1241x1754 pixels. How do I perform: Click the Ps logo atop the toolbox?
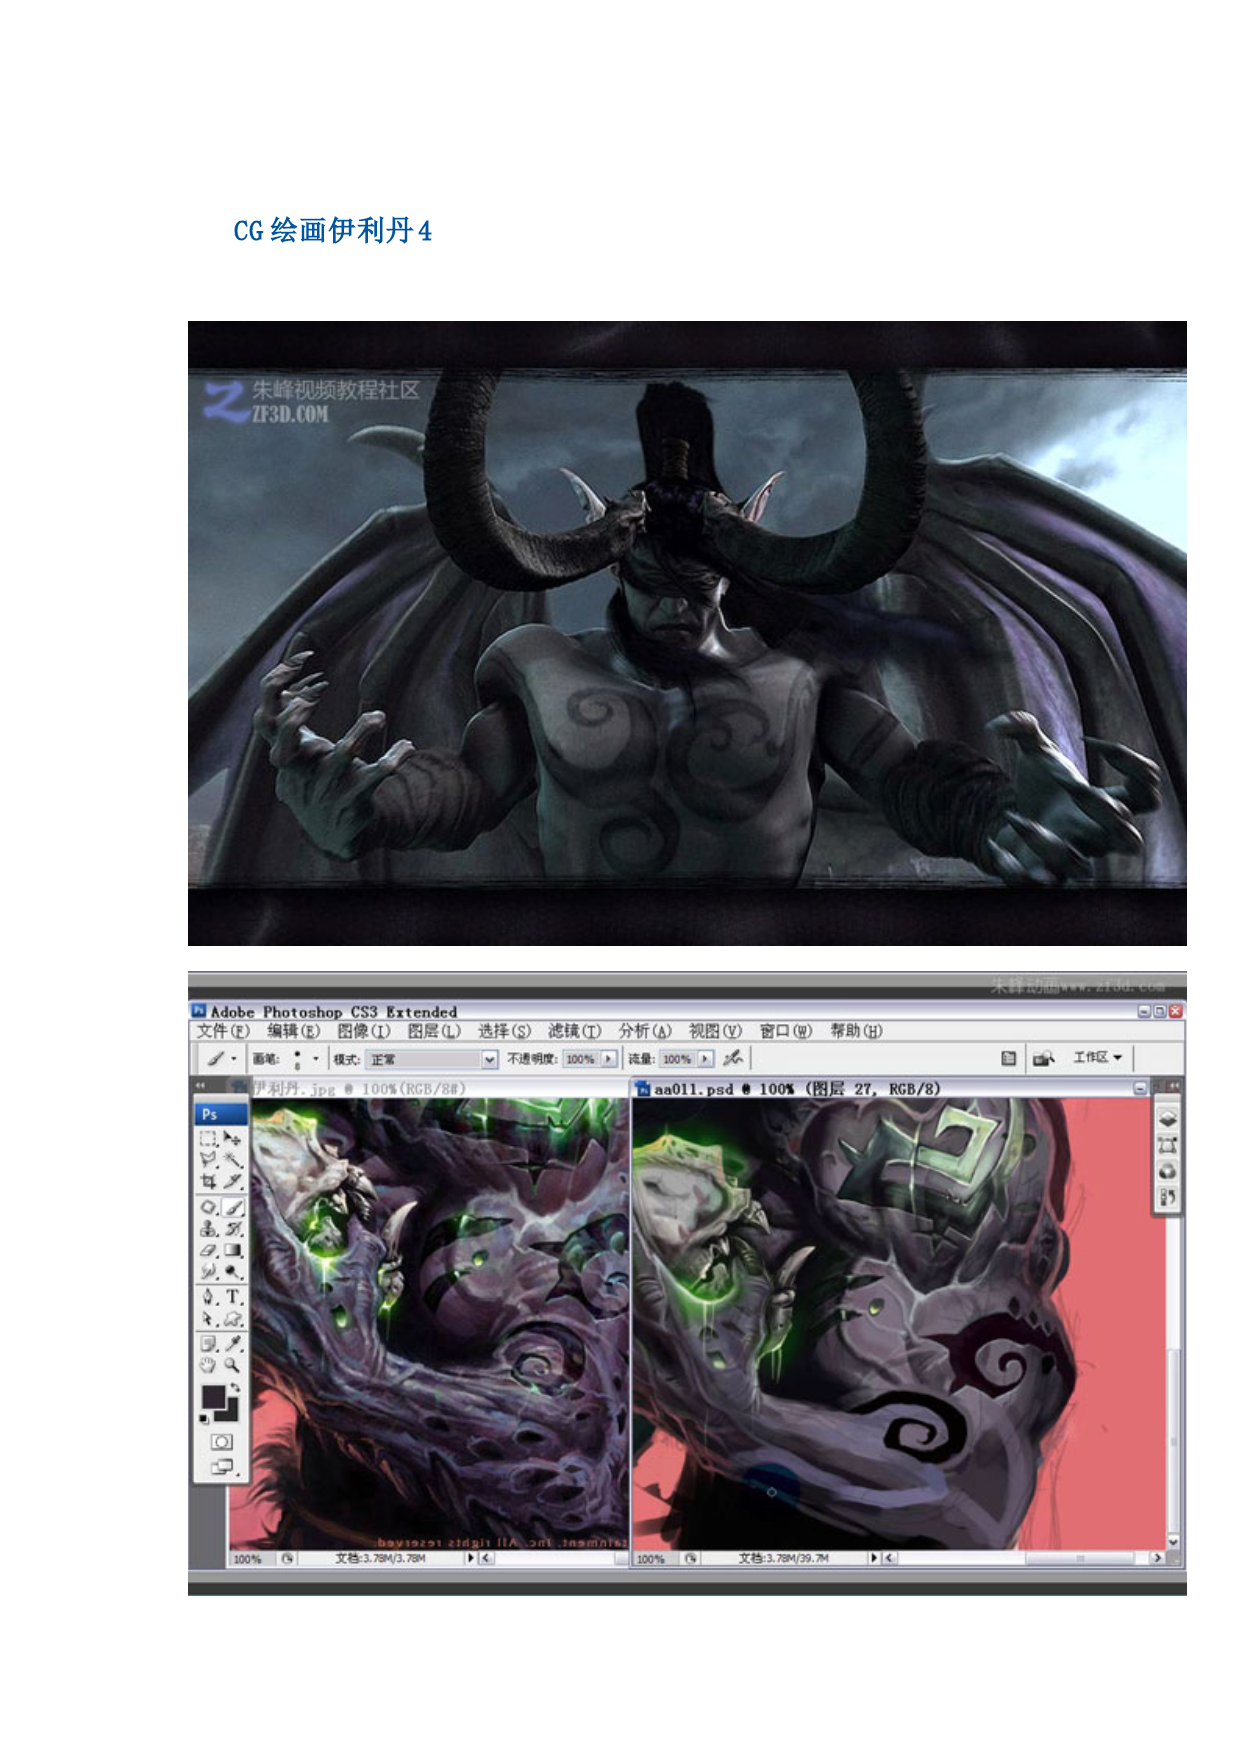[x=220, y=1114]
